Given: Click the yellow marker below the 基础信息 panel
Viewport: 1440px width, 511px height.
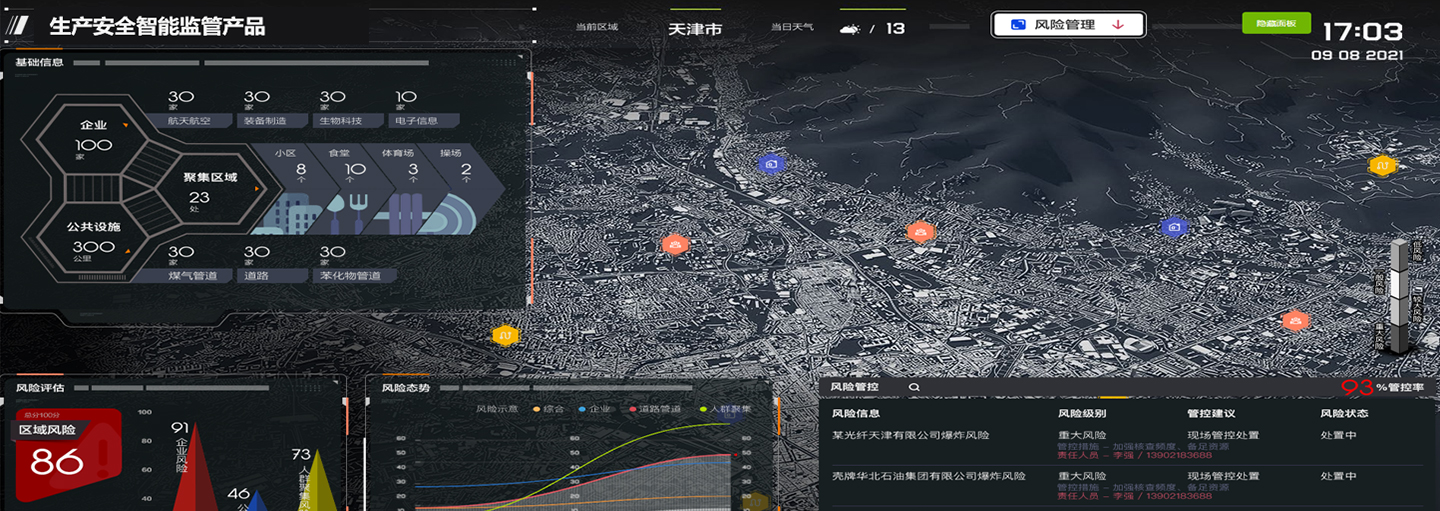Looking at the screenshot, I should coord(506,335).
